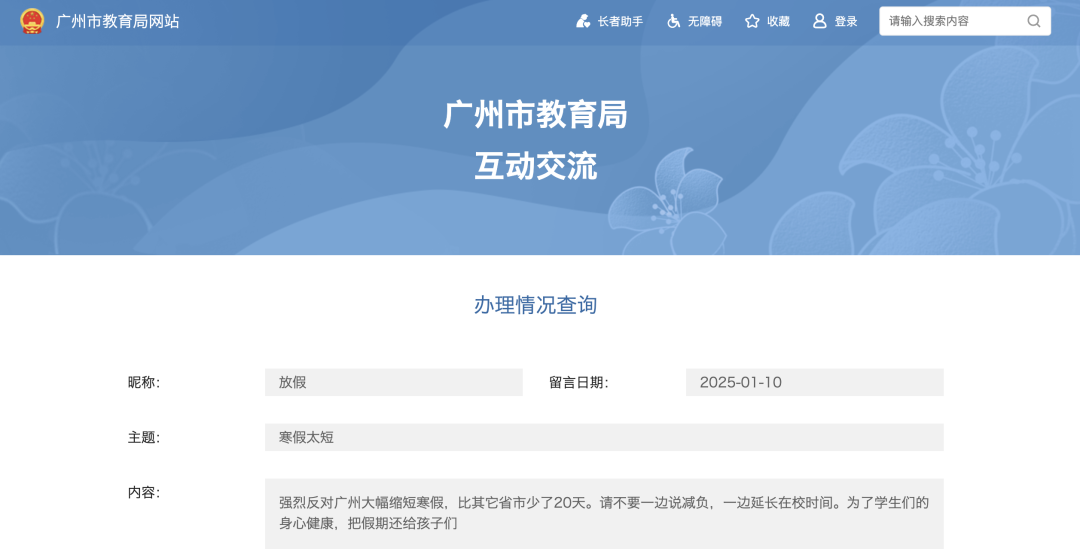Select the 主题 field showing 寒假太短
Screen dimensions: 1080x549
(604, 437)
